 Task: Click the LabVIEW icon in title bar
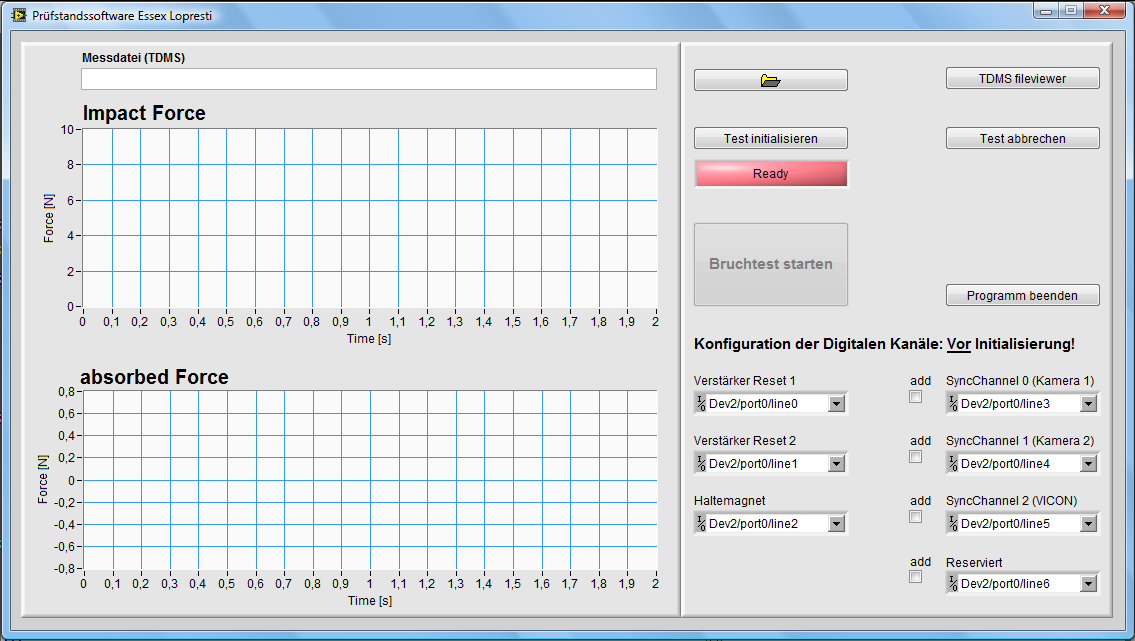(18, 15)
